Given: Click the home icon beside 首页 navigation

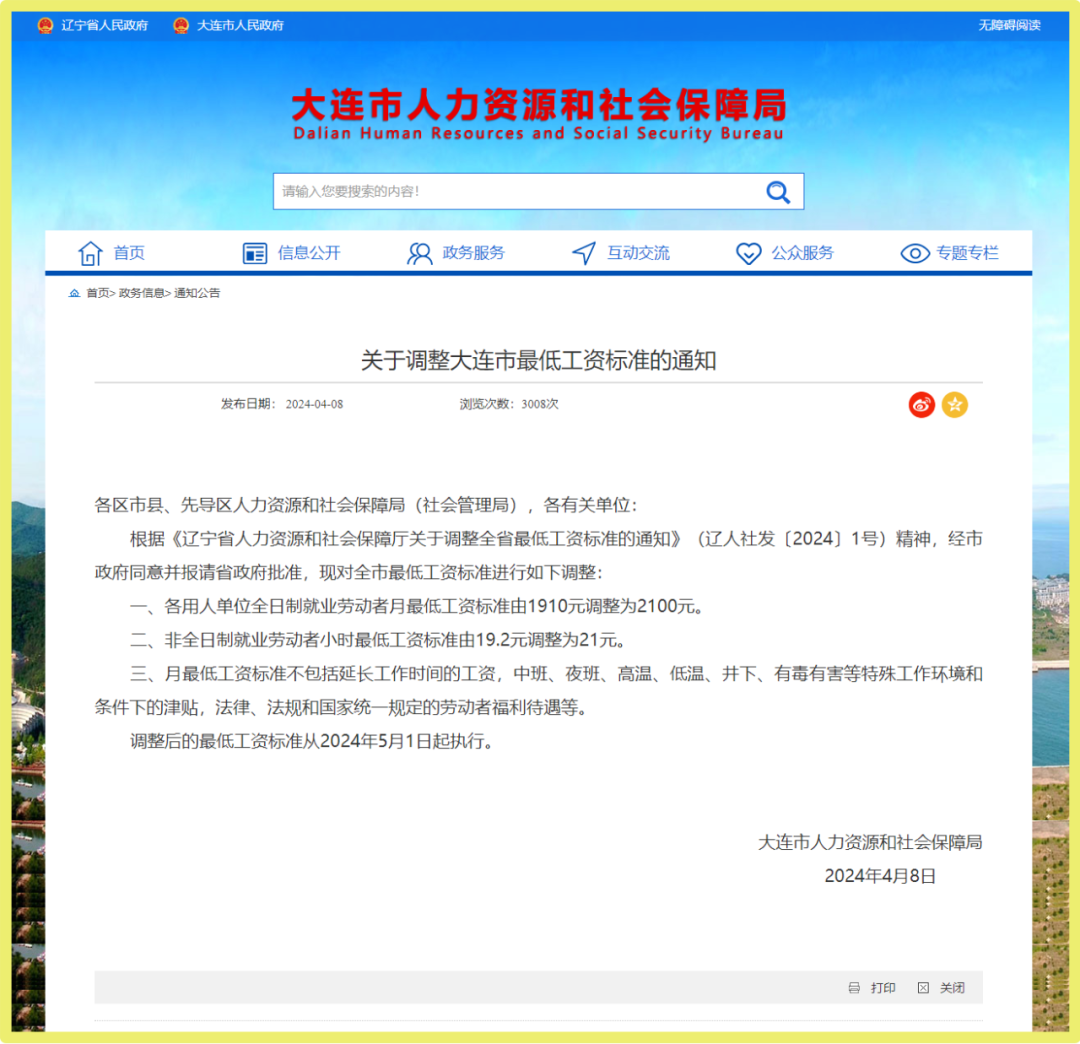Looking at the screenshot, I should pos(89,253).
